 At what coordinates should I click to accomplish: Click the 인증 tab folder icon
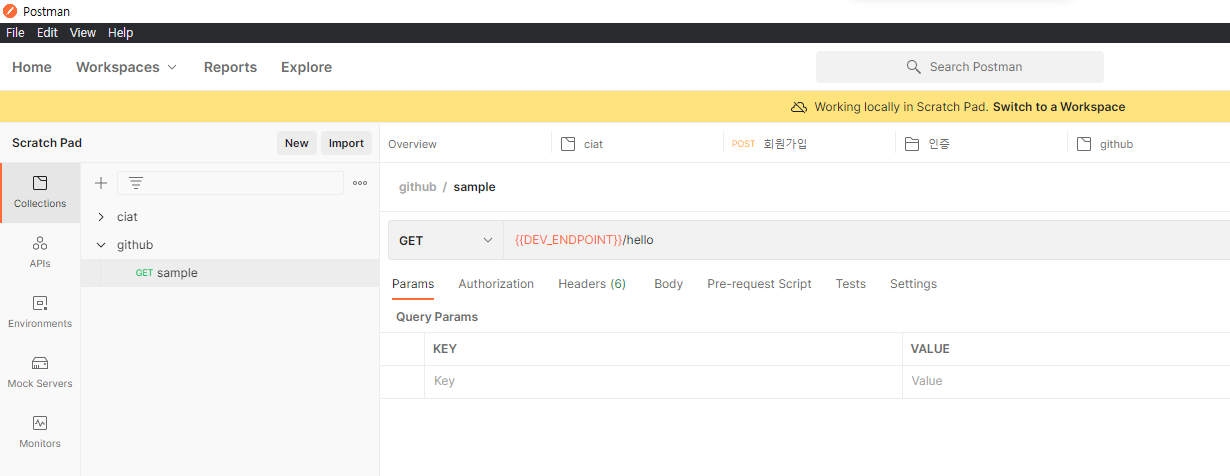pyautogui.click(x=911, y=144)
